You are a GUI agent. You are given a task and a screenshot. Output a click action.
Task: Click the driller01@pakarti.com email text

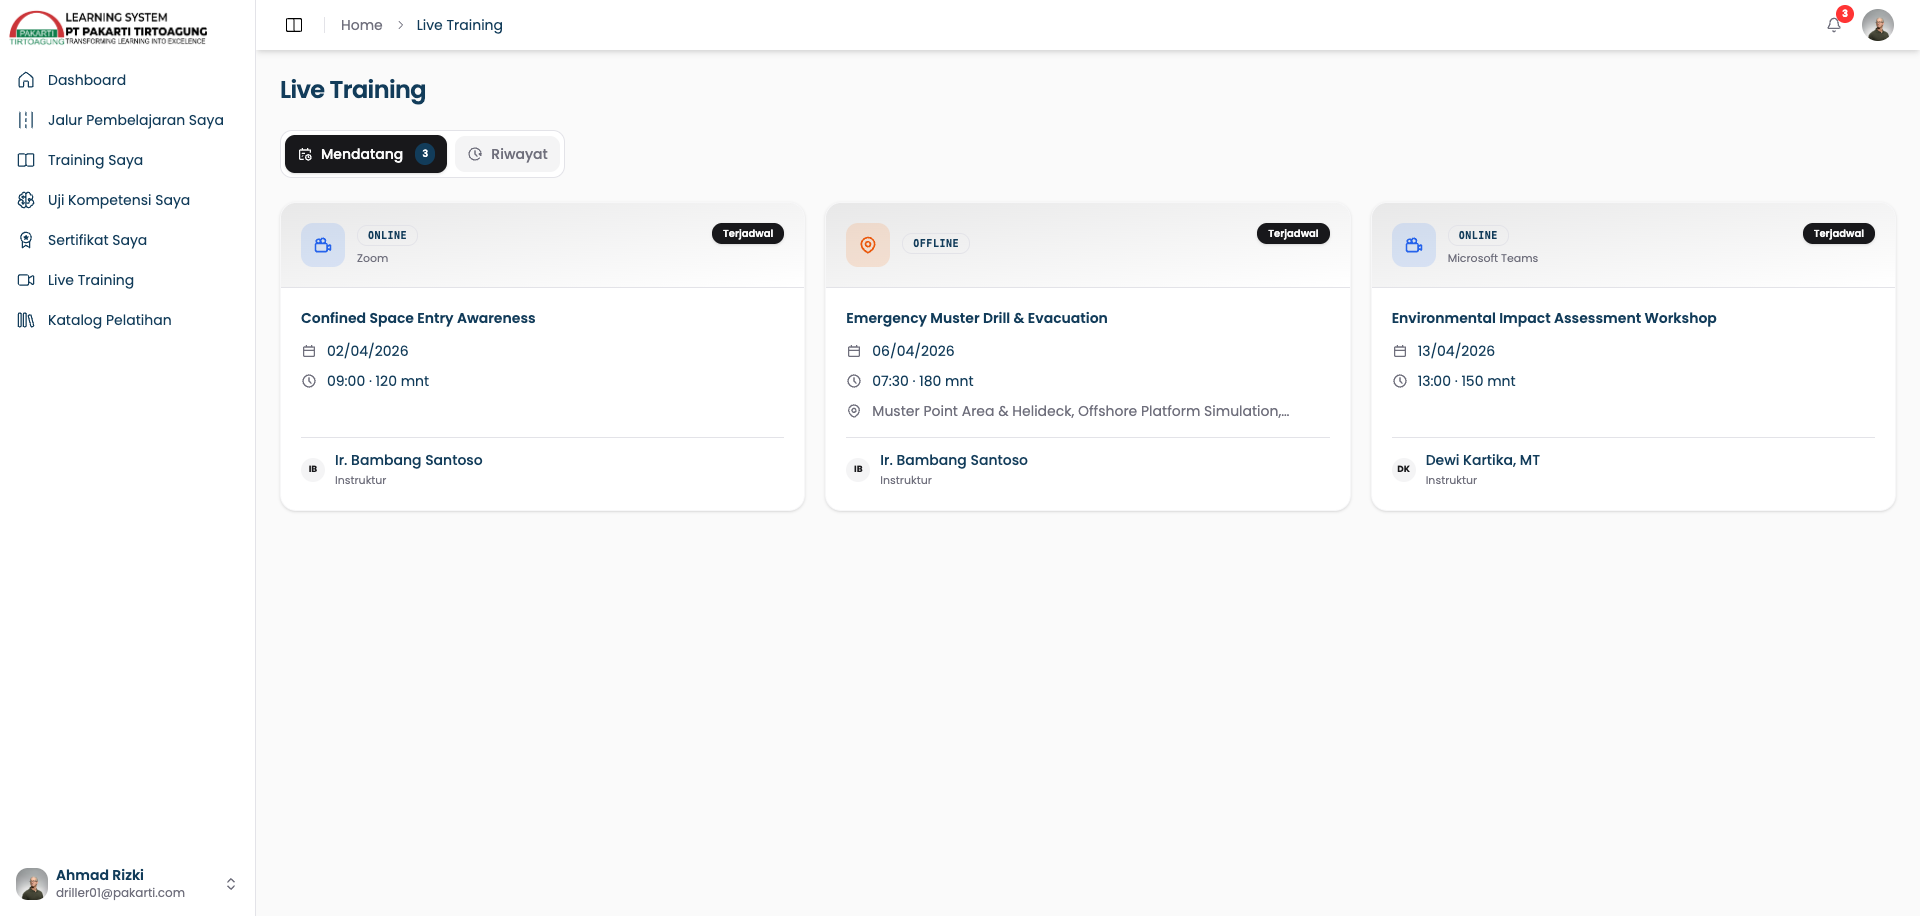(120, 893)
